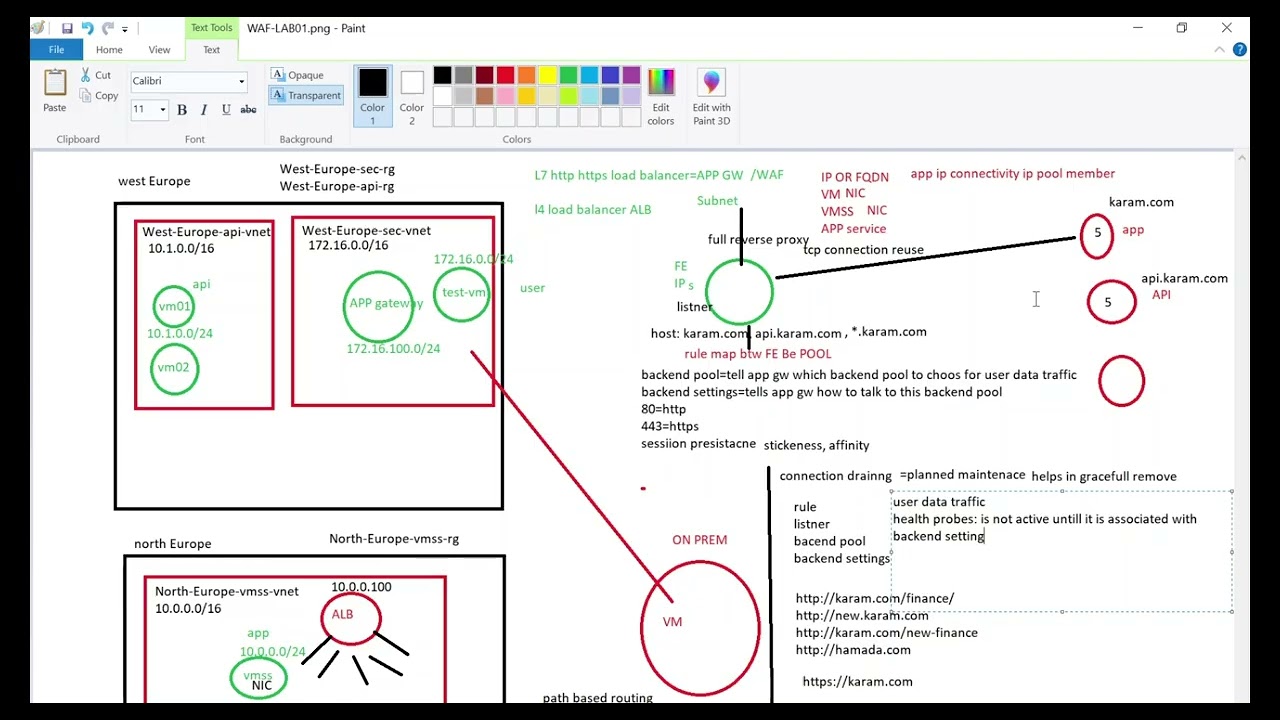
Task: Select Color 1 foreground box
Action: pos(372,96)
